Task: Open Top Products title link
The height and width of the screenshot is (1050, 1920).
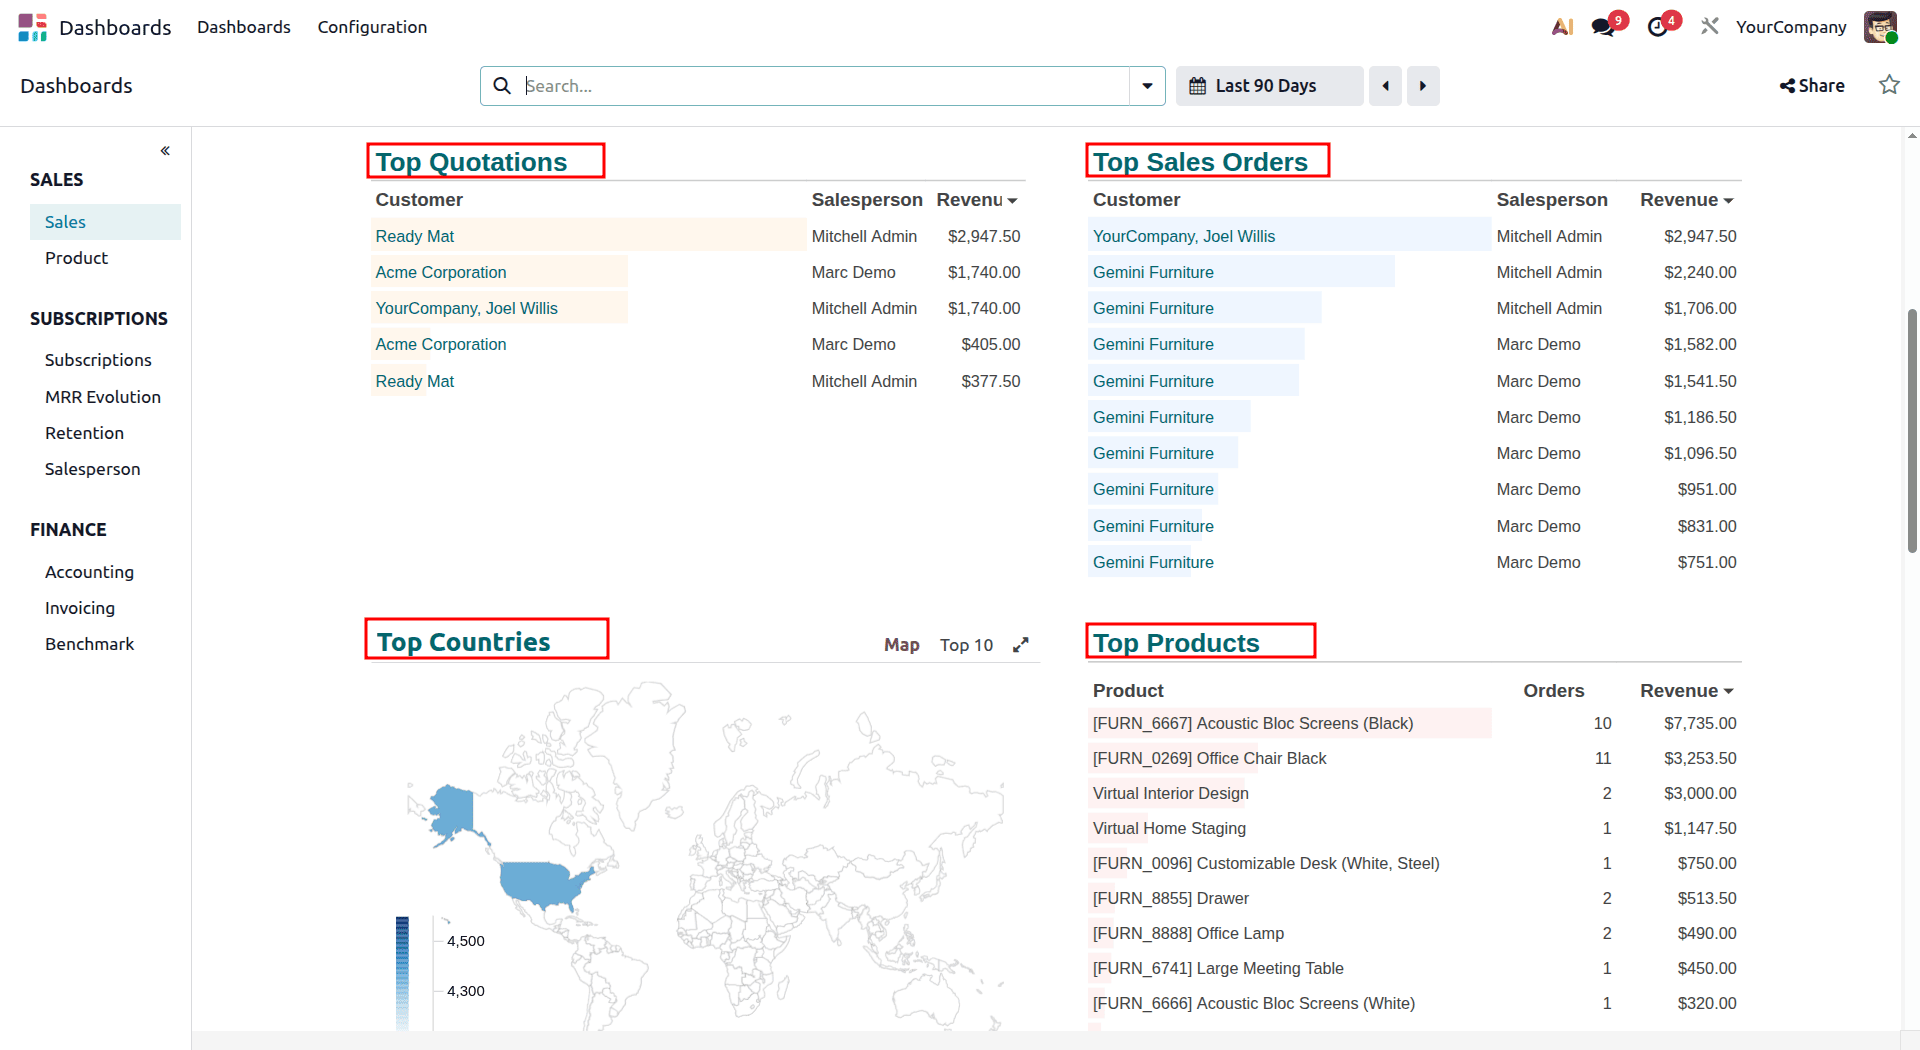Action: (x=1176, y=643)
